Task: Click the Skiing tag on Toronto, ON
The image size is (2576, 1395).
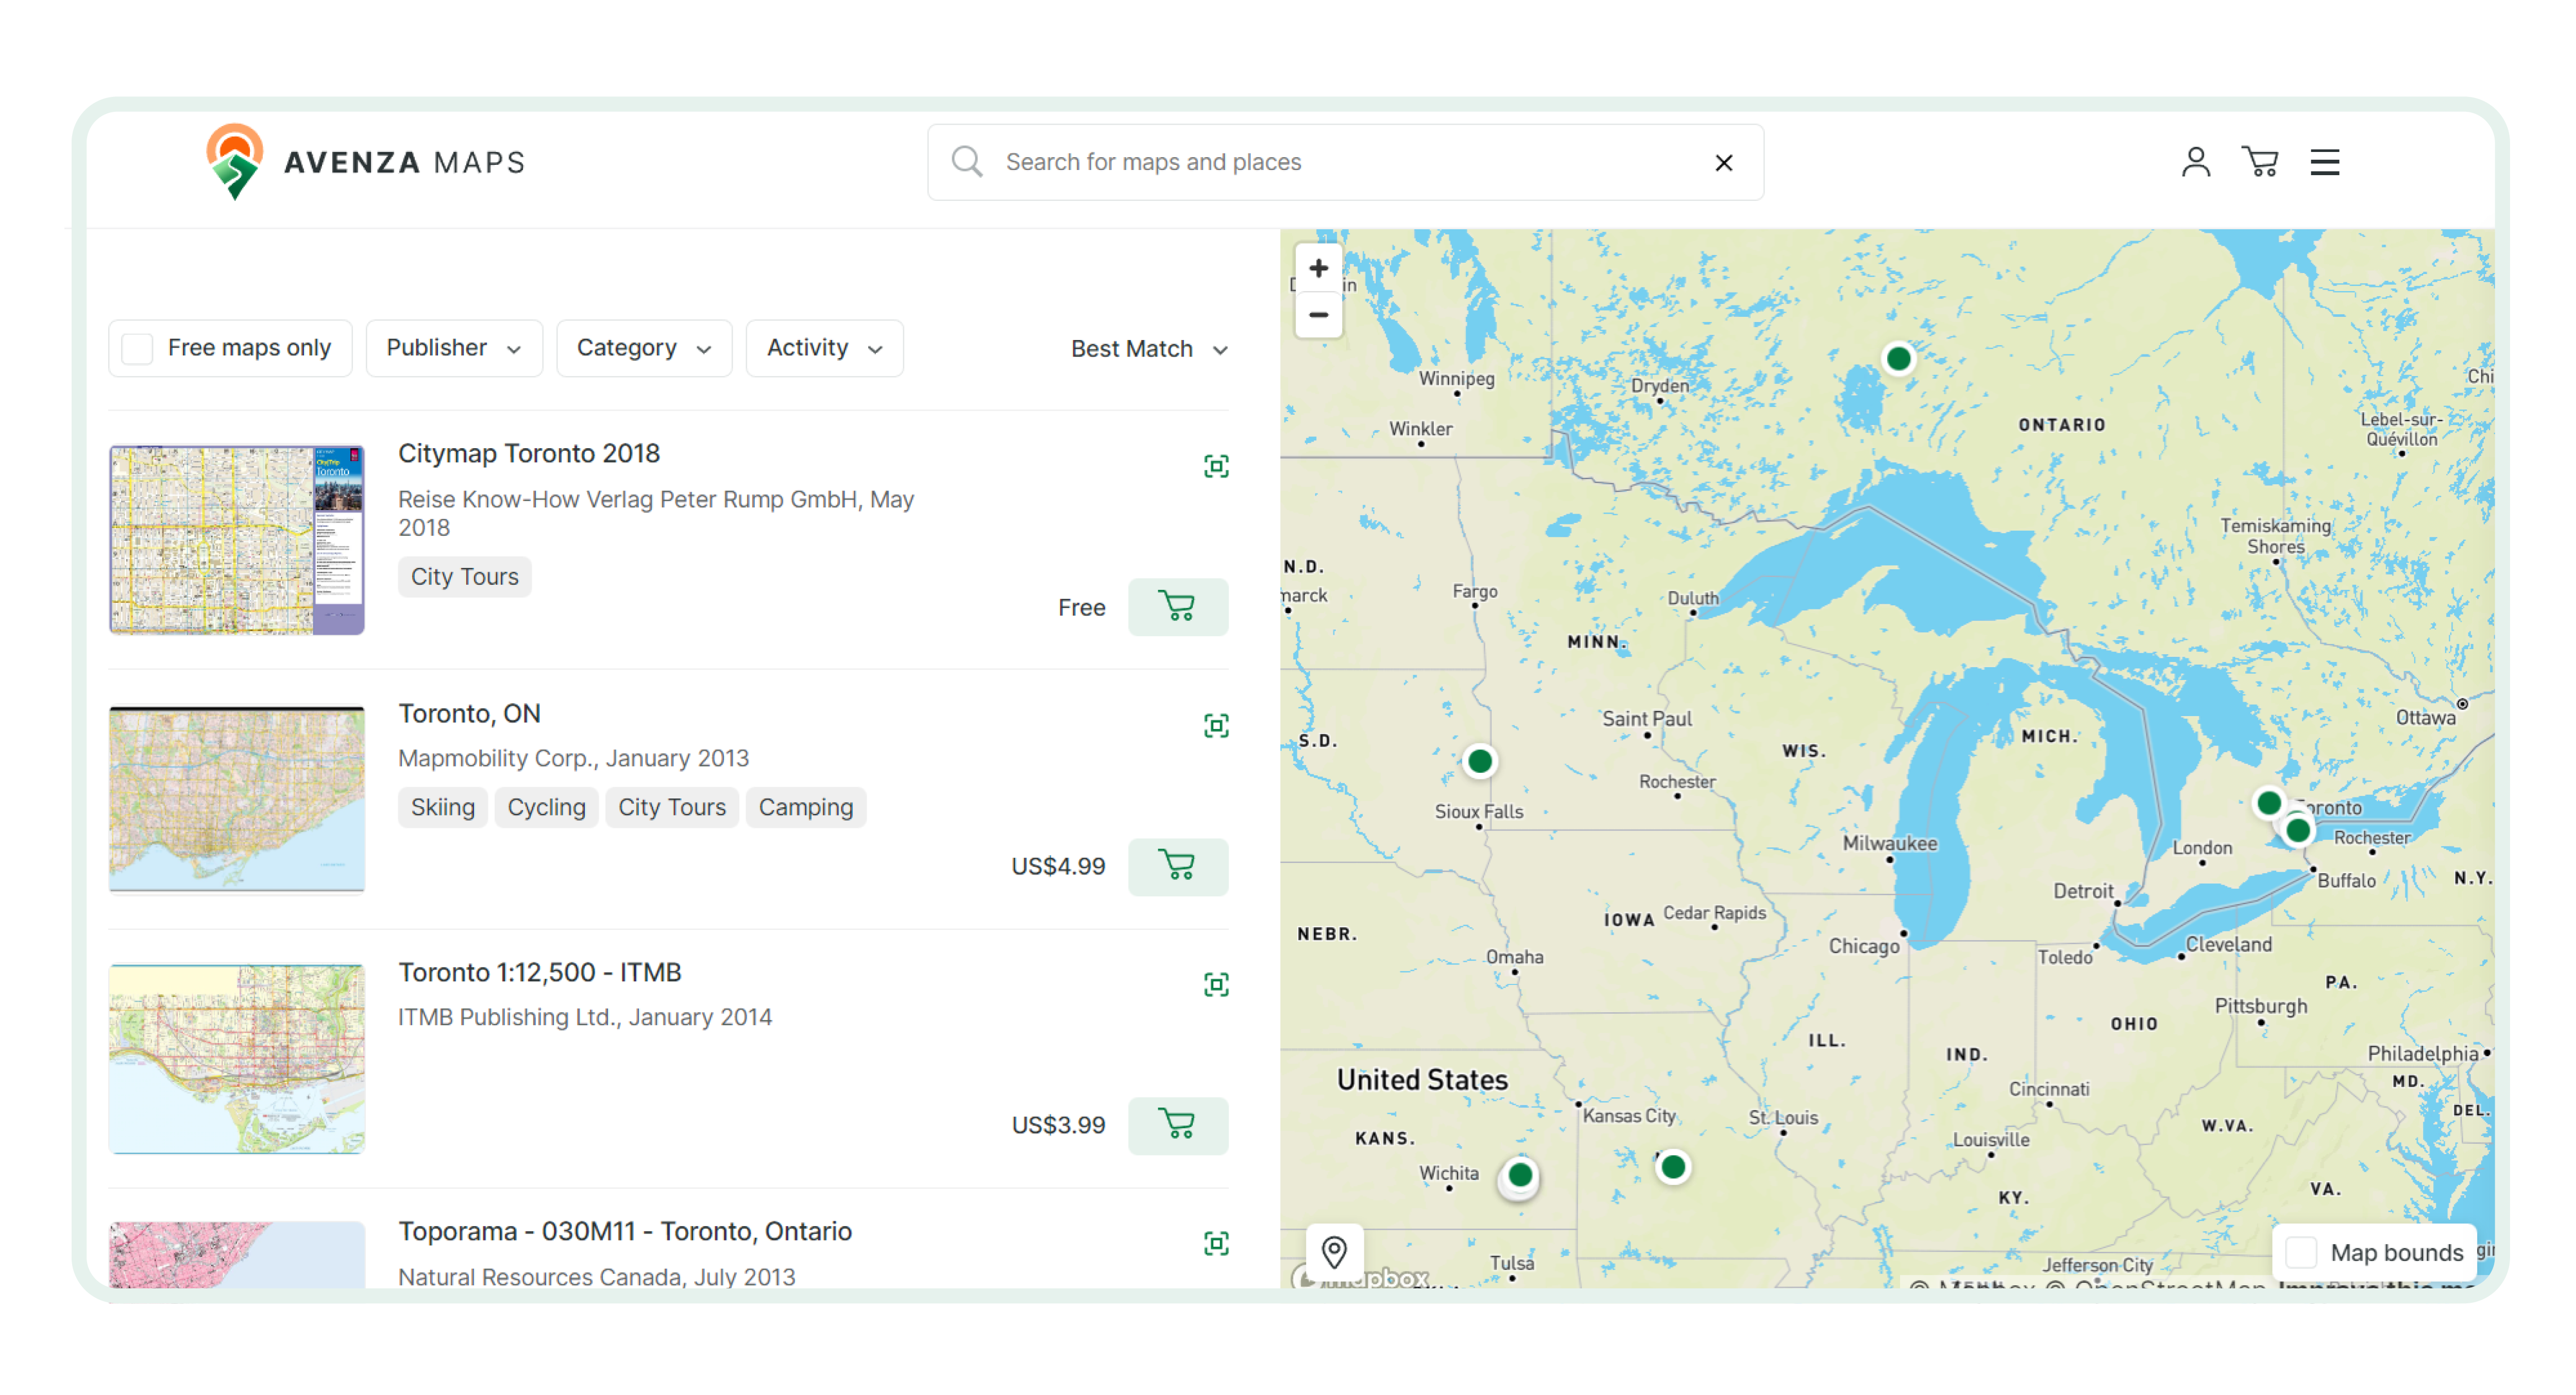Action: tap(443, 807)
